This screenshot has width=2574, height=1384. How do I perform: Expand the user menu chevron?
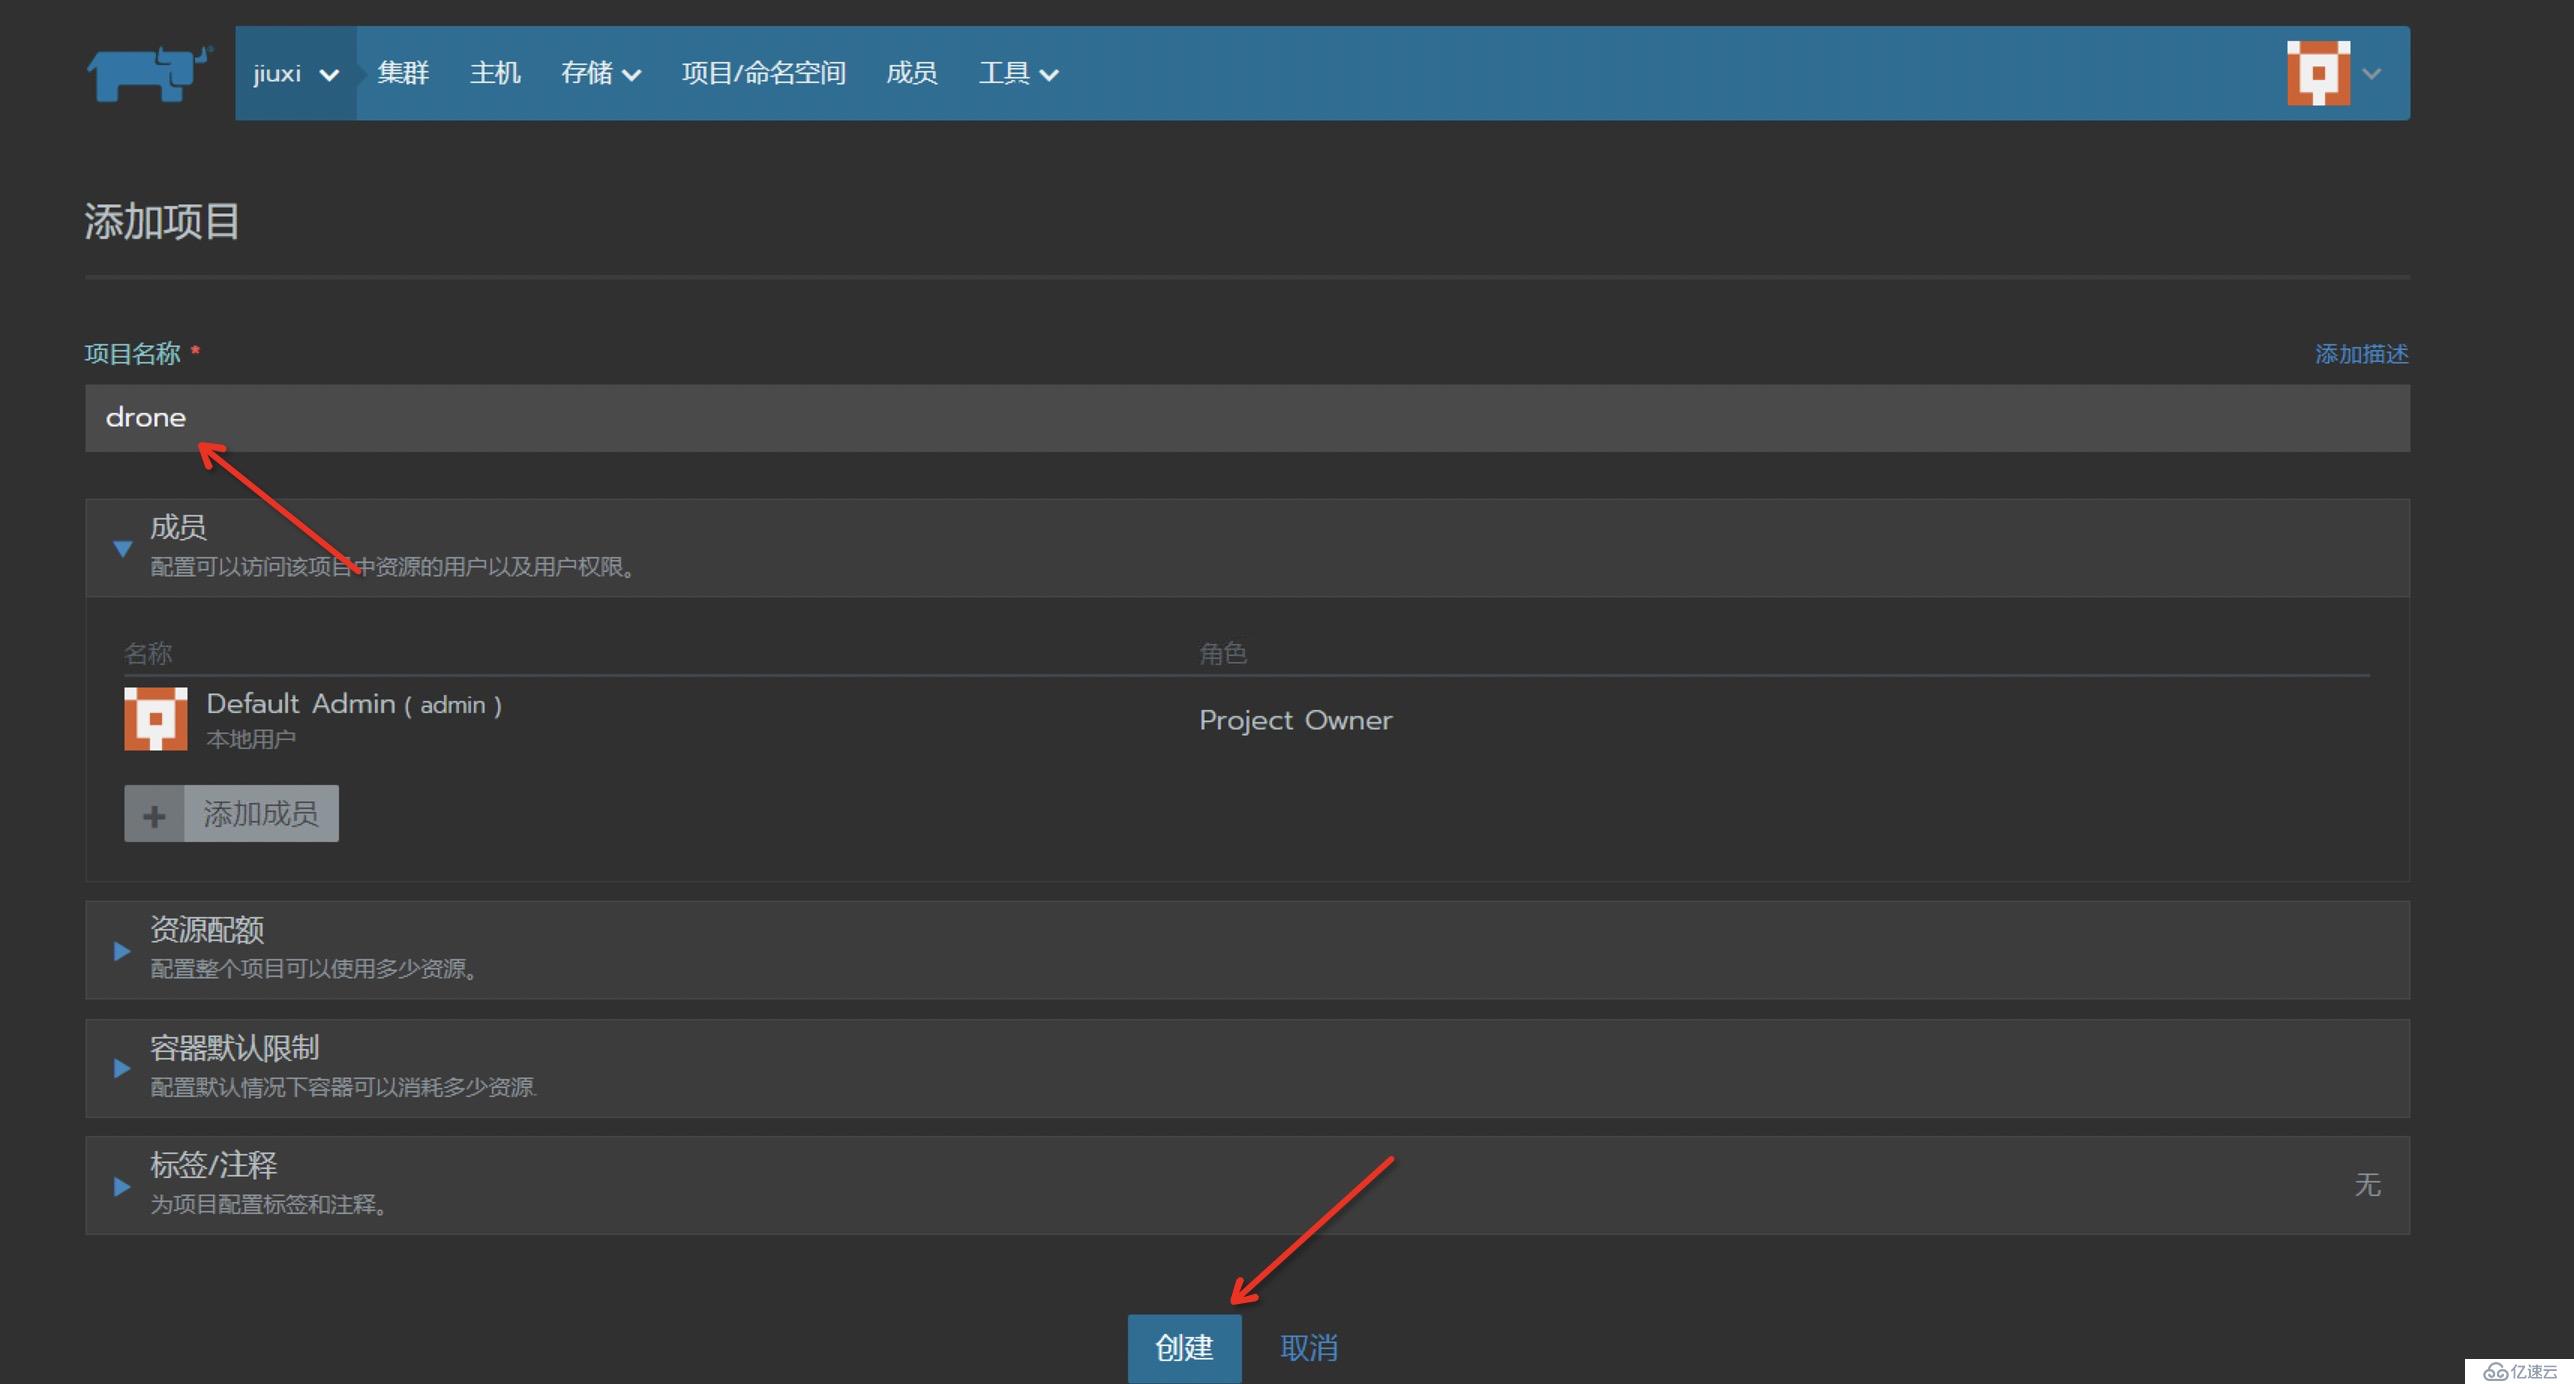click(x=2371, y=73)
